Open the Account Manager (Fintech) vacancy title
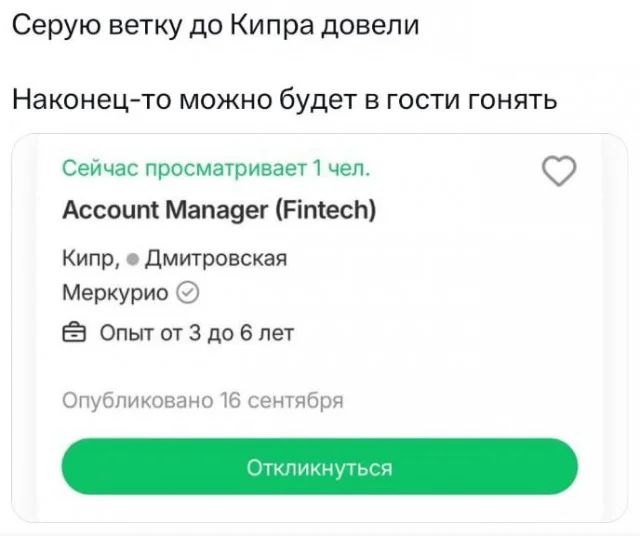The width and height of the screenshot is (640, 536). (219, 210)
